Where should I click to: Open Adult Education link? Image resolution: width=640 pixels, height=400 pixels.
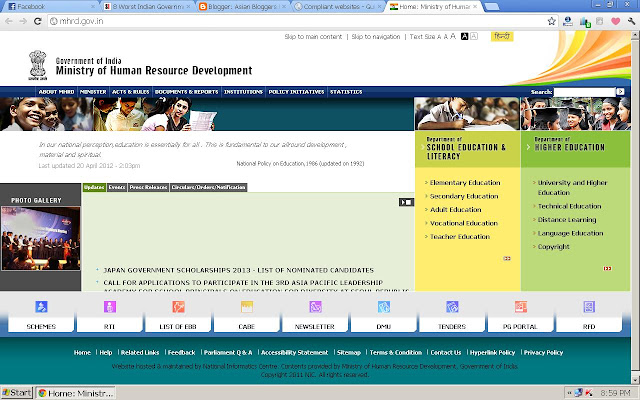456,209
